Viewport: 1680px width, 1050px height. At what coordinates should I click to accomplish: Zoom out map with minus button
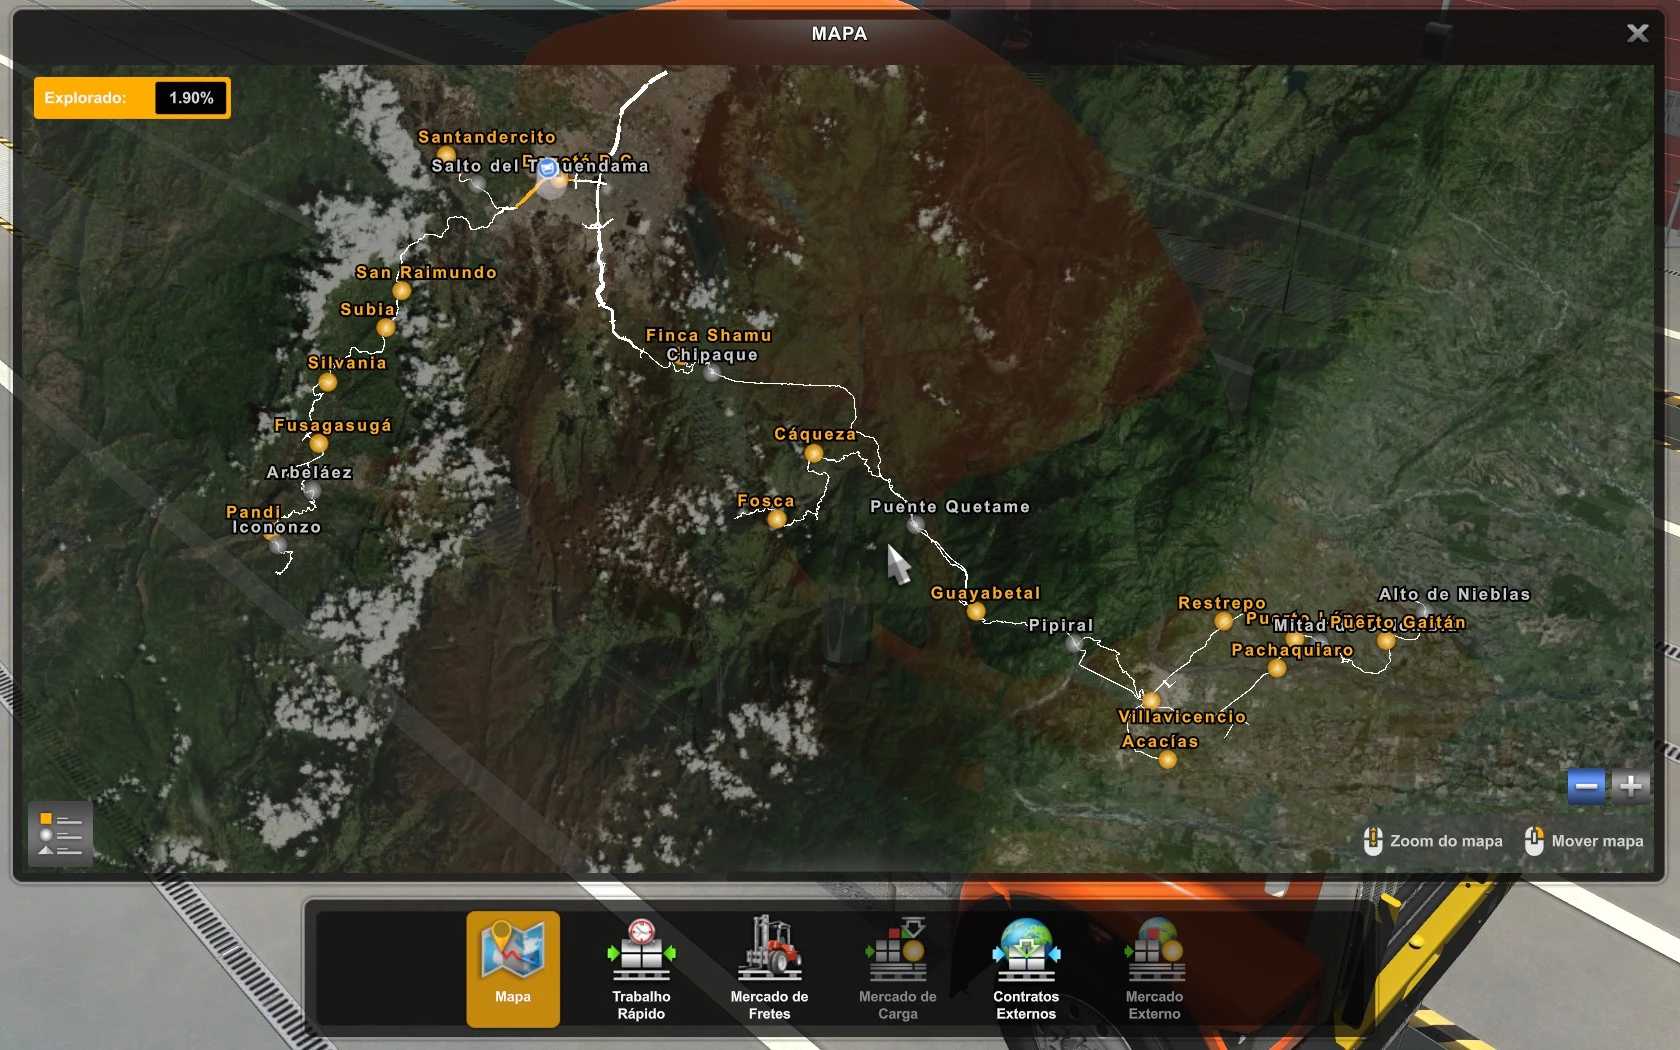click(1586, 786)
